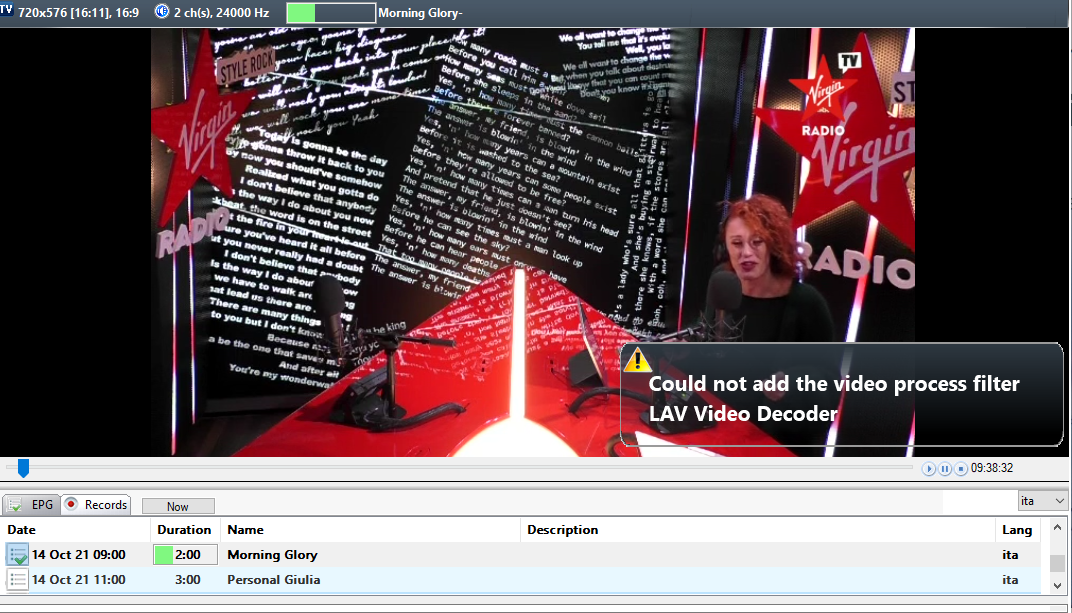
Task: Click the Lang column header
Action: (1017, 530)
